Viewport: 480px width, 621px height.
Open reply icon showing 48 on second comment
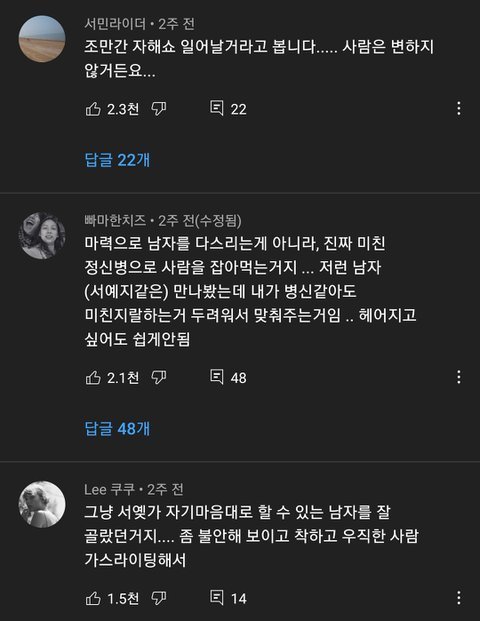point(217,377)
